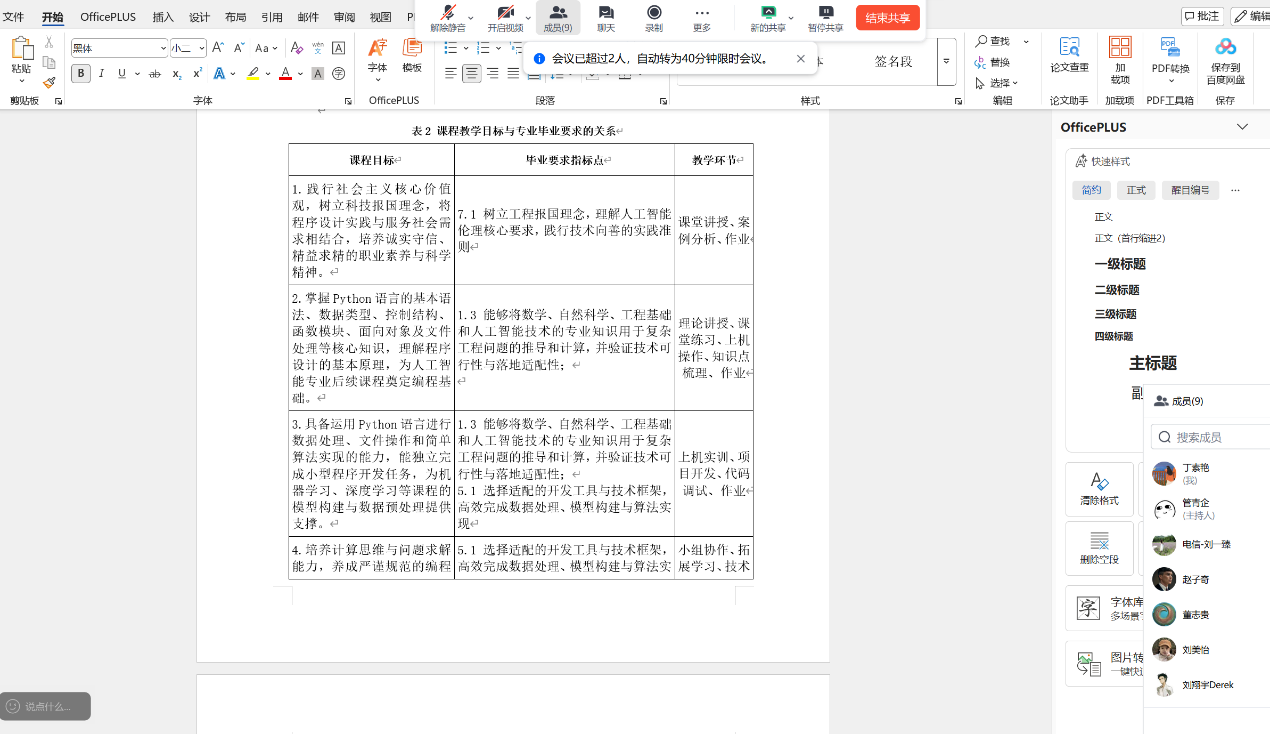Turn on camera via 开启视频
The height and width of the screenshot is (734, 1270).
pos(504,18)
